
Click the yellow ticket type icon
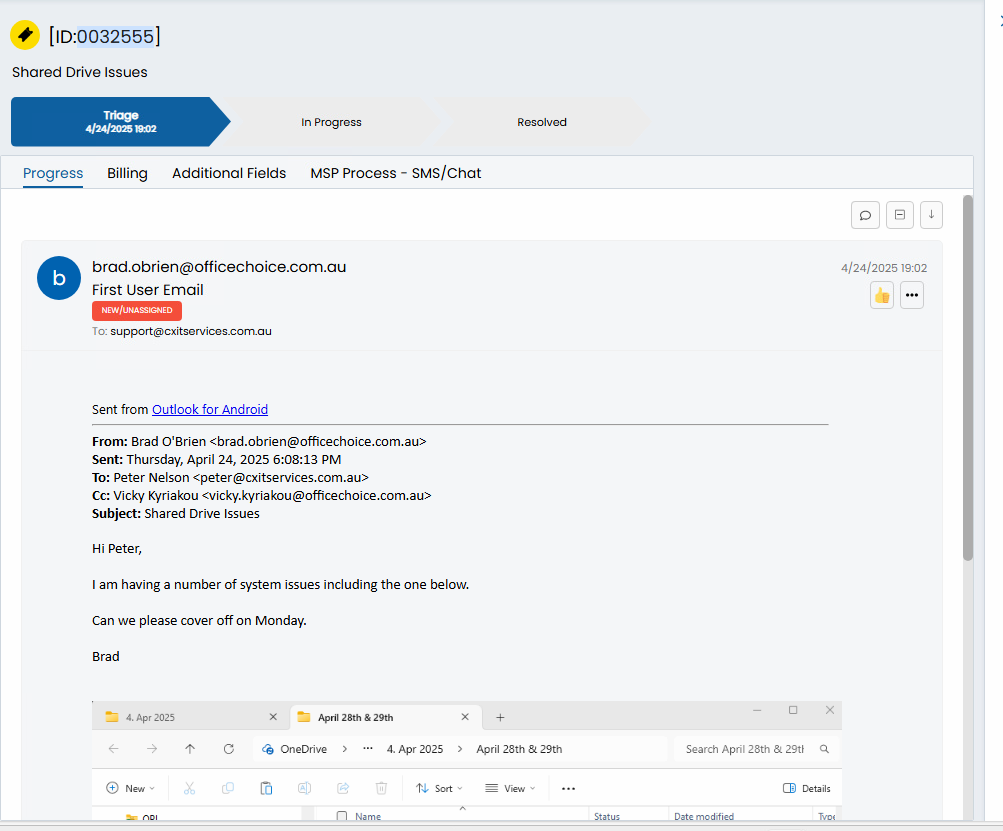tap(25, 35)
